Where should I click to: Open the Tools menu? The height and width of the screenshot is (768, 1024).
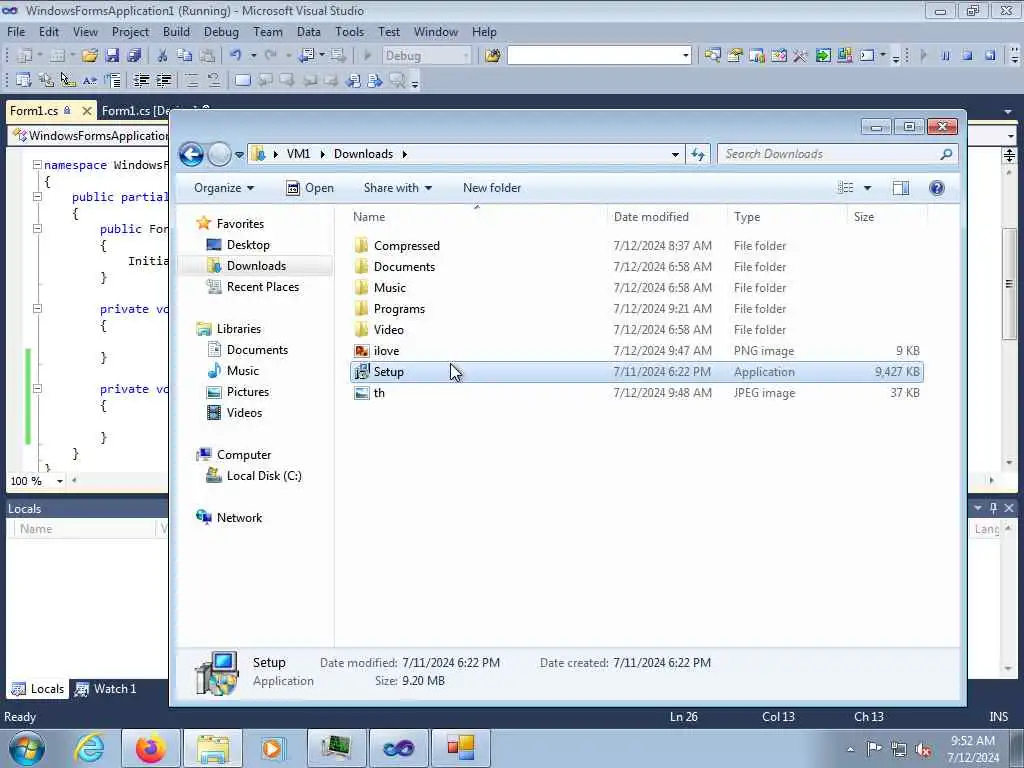click(x=349, y=32)
